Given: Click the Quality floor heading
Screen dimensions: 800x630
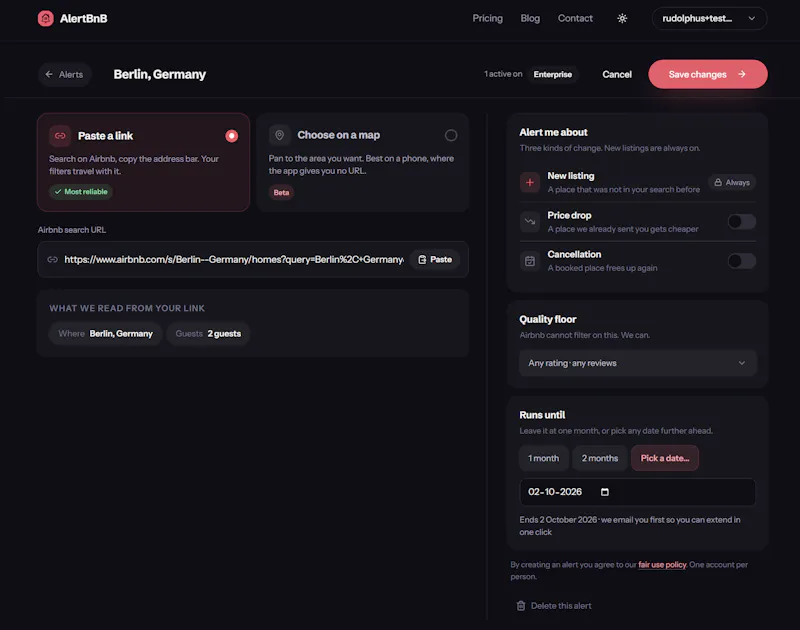Looking at the screenshot, I should (547, 319).
